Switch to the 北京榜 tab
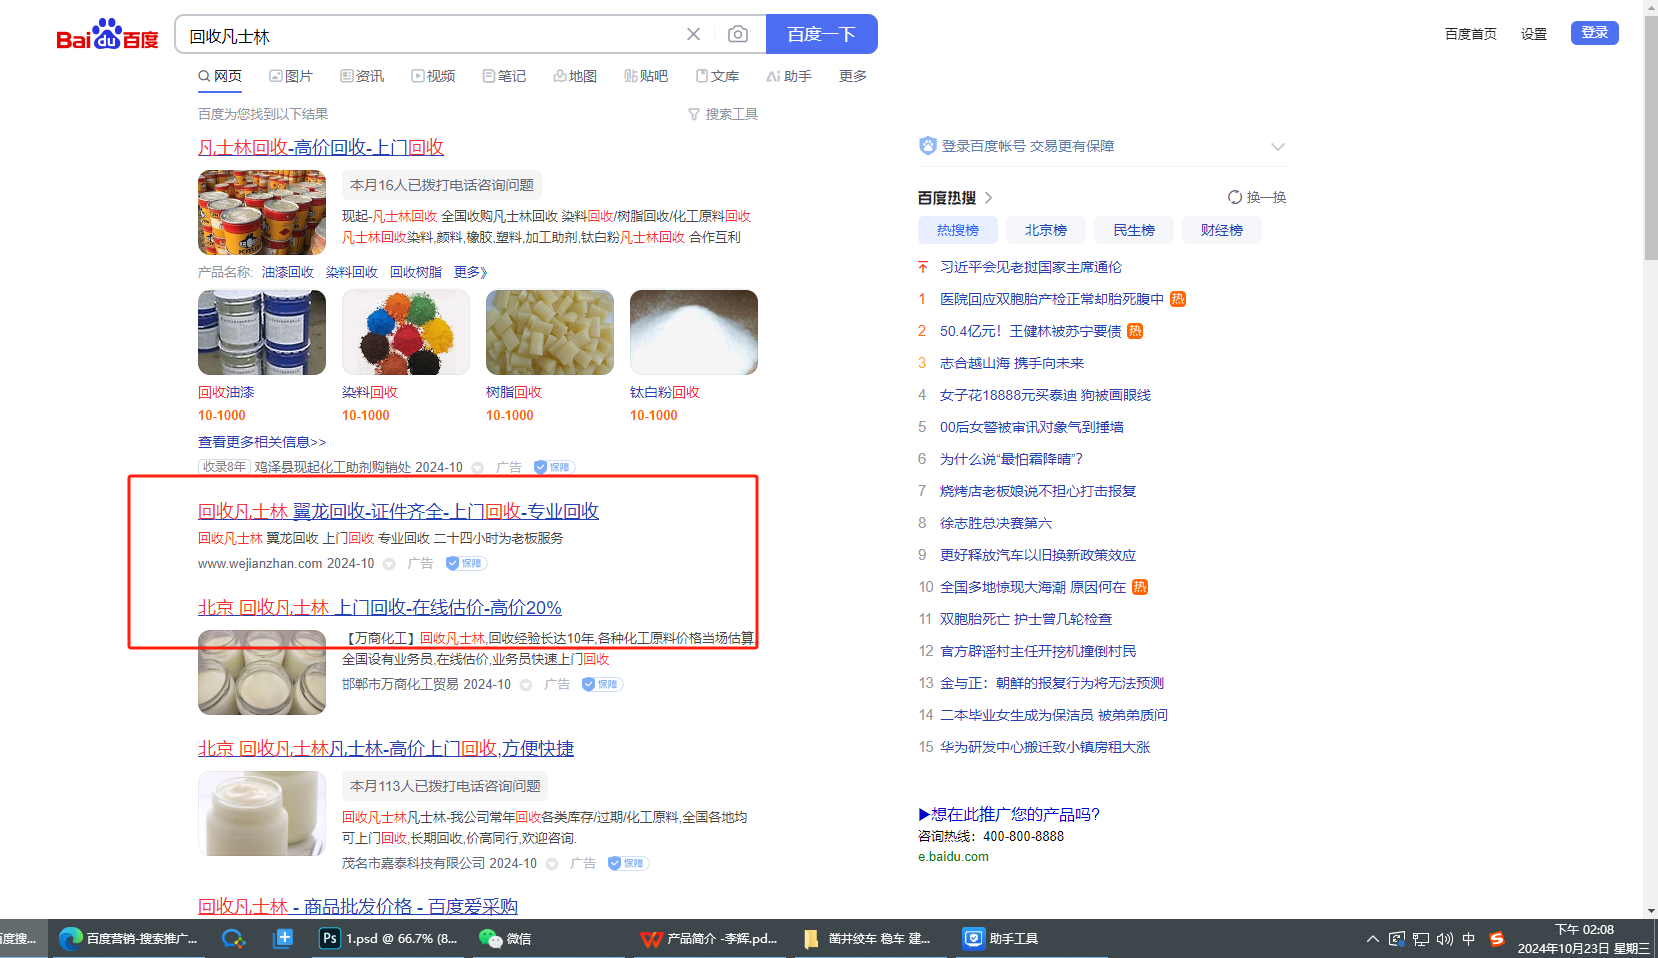The width and height of the screenshot is (1658, 958). (x=1046, y=230)
